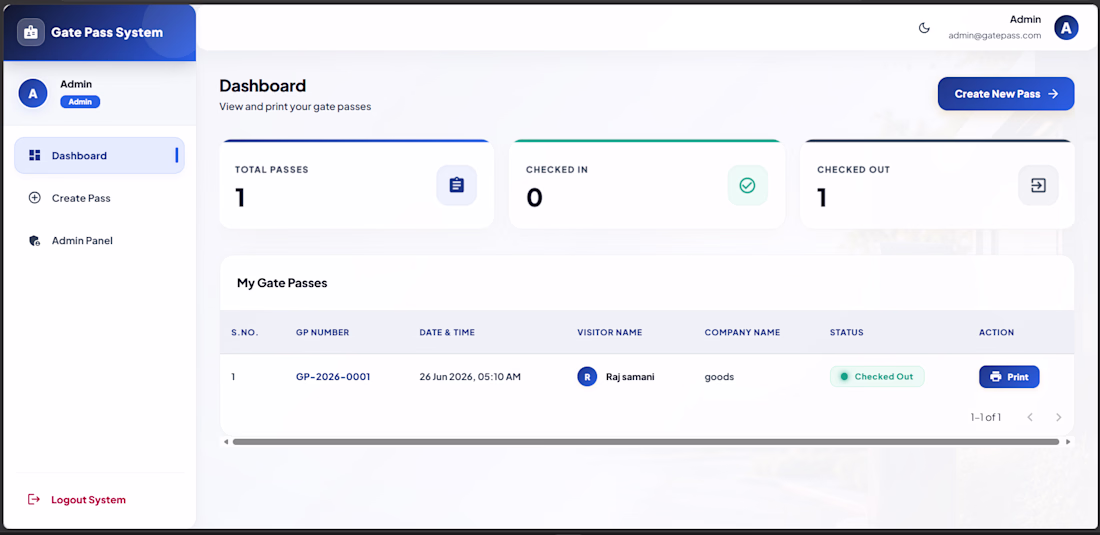Click the horizontal scrollbar thumb

point(645,442)
